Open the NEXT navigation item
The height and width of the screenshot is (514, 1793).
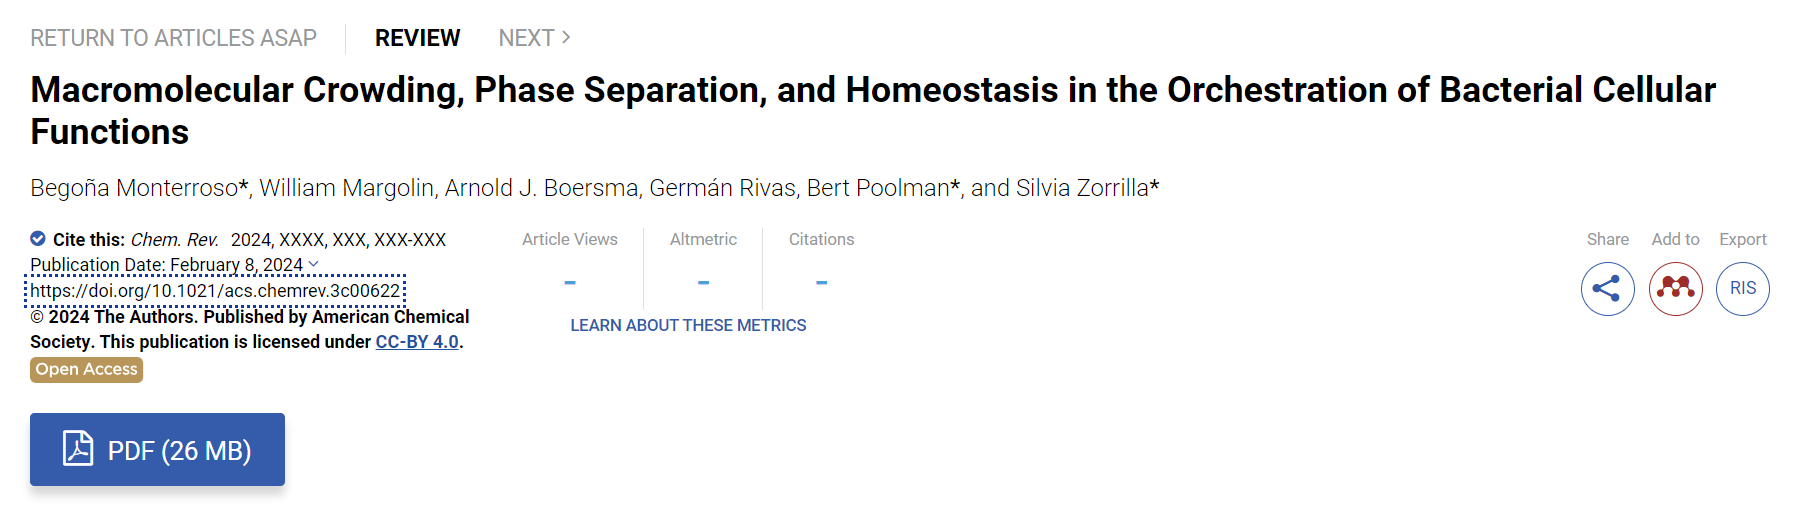(x=535, y=38)
